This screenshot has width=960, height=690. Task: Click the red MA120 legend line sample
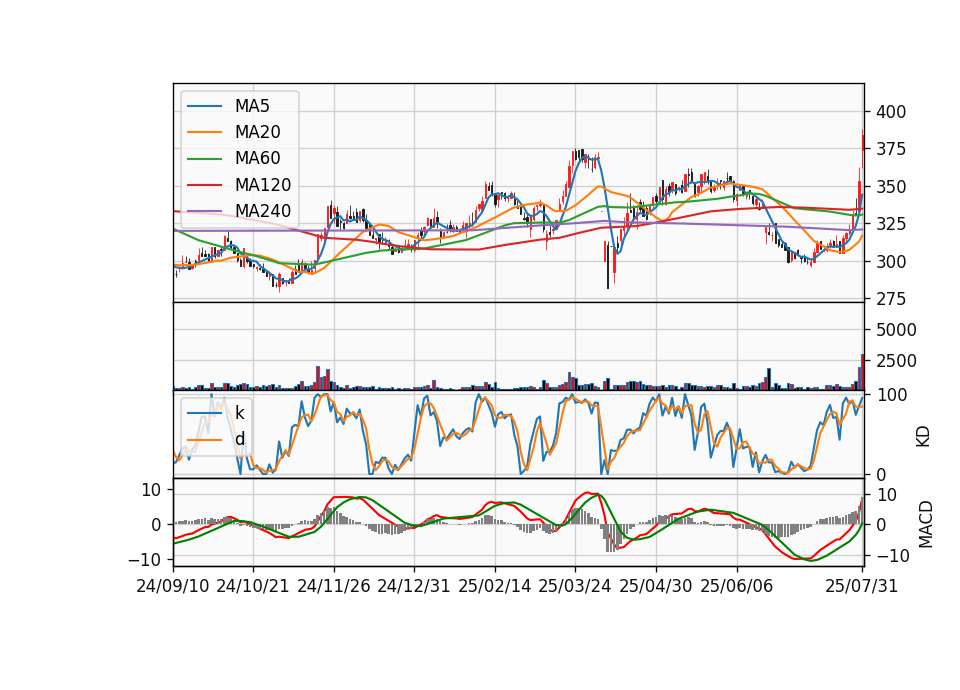tap(204, 185)
